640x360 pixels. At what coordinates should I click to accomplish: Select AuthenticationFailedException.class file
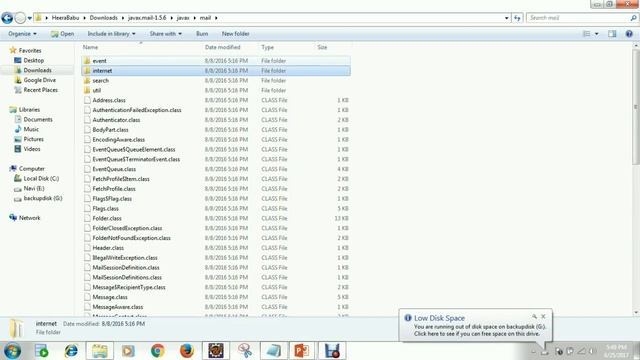[x=137, y=110]
